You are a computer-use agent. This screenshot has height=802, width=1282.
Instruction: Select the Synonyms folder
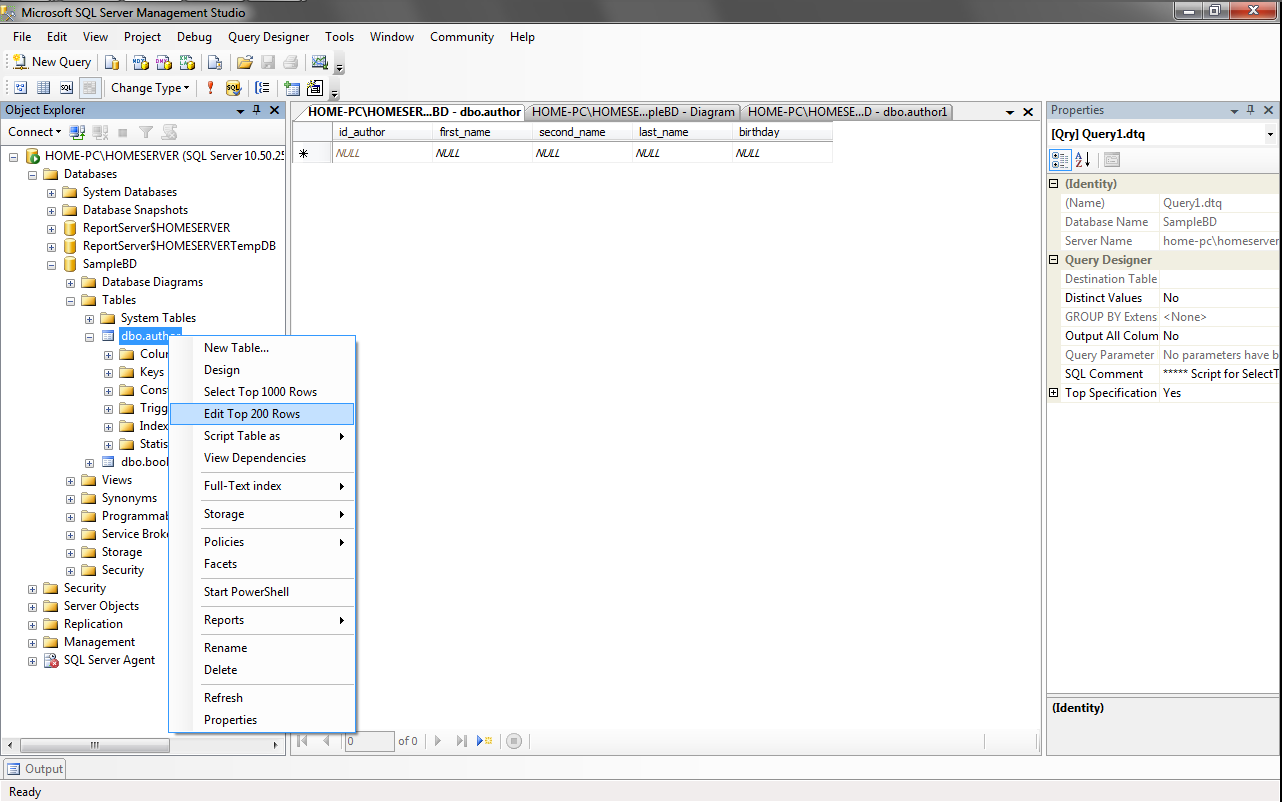pos(129,498)
